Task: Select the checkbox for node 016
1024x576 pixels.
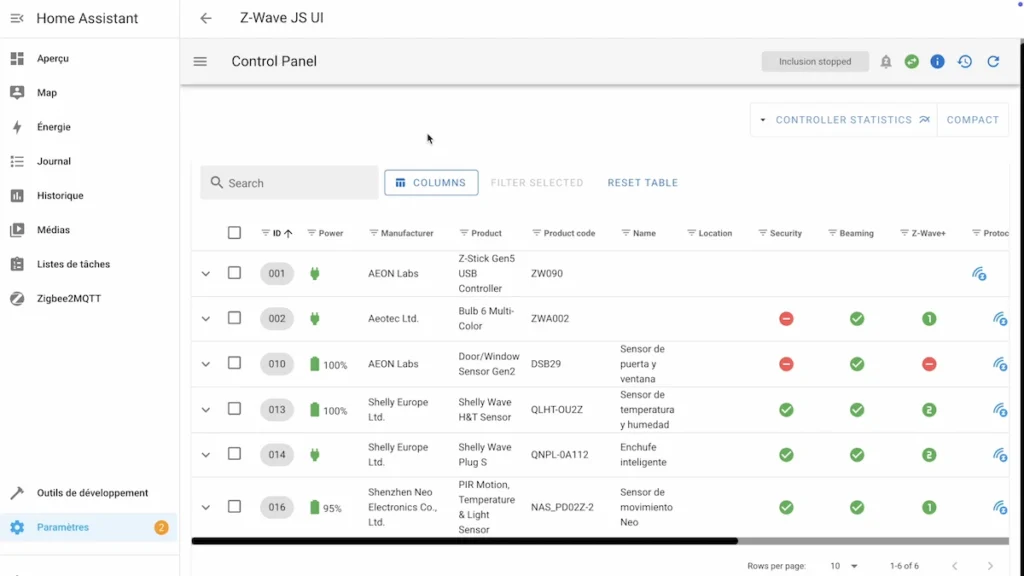Action: [x=234, y=507]
